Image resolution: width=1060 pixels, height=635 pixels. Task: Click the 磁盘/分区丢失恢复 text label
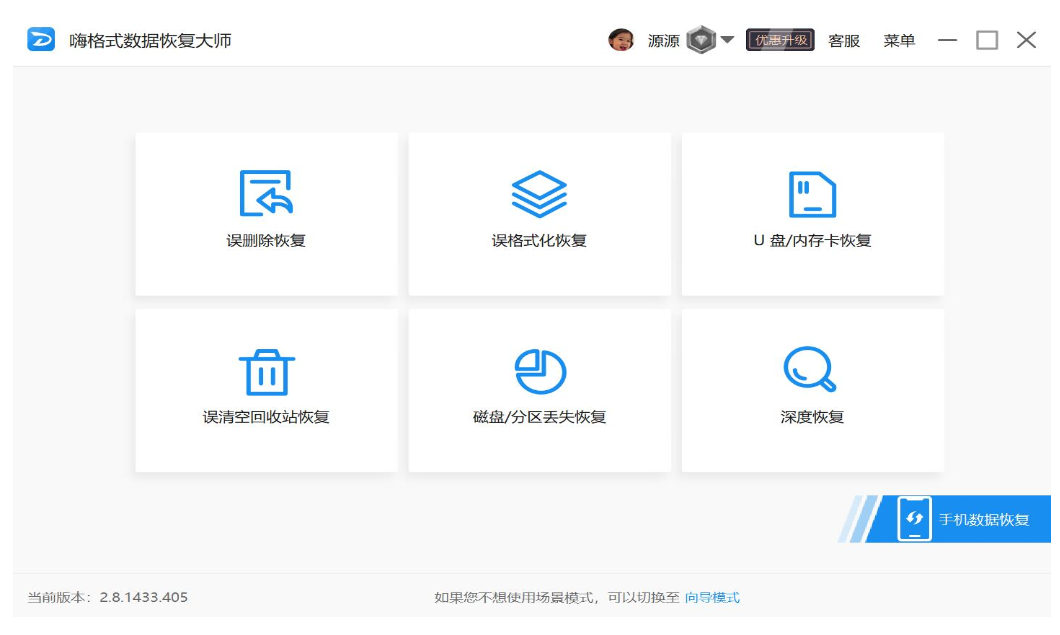pos(539,417)
